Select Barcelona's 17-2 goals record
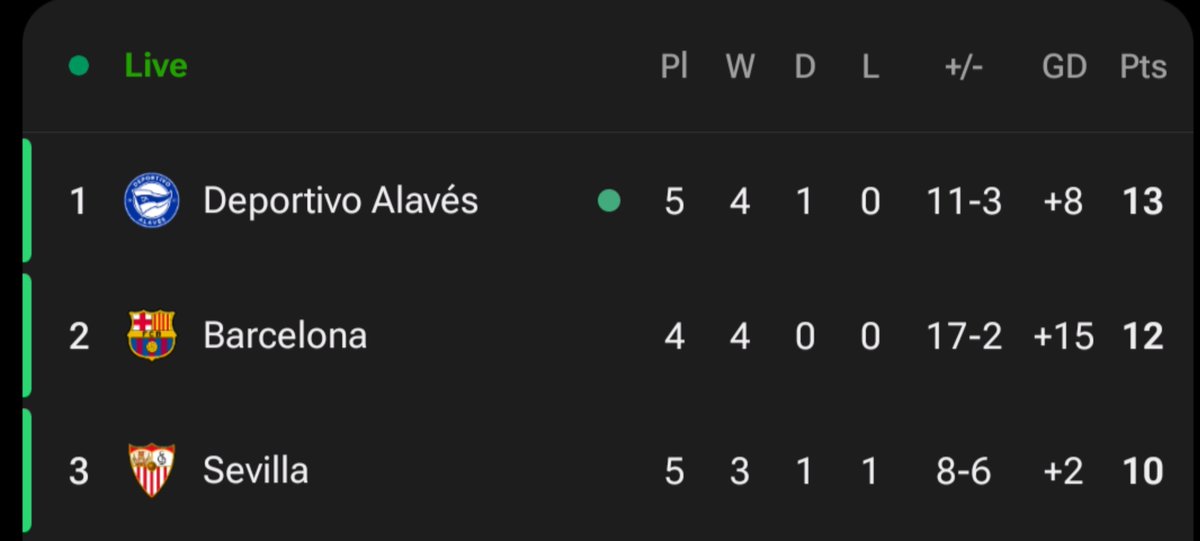The width and height of the screenshot is (1200, 541). point(964,336)
